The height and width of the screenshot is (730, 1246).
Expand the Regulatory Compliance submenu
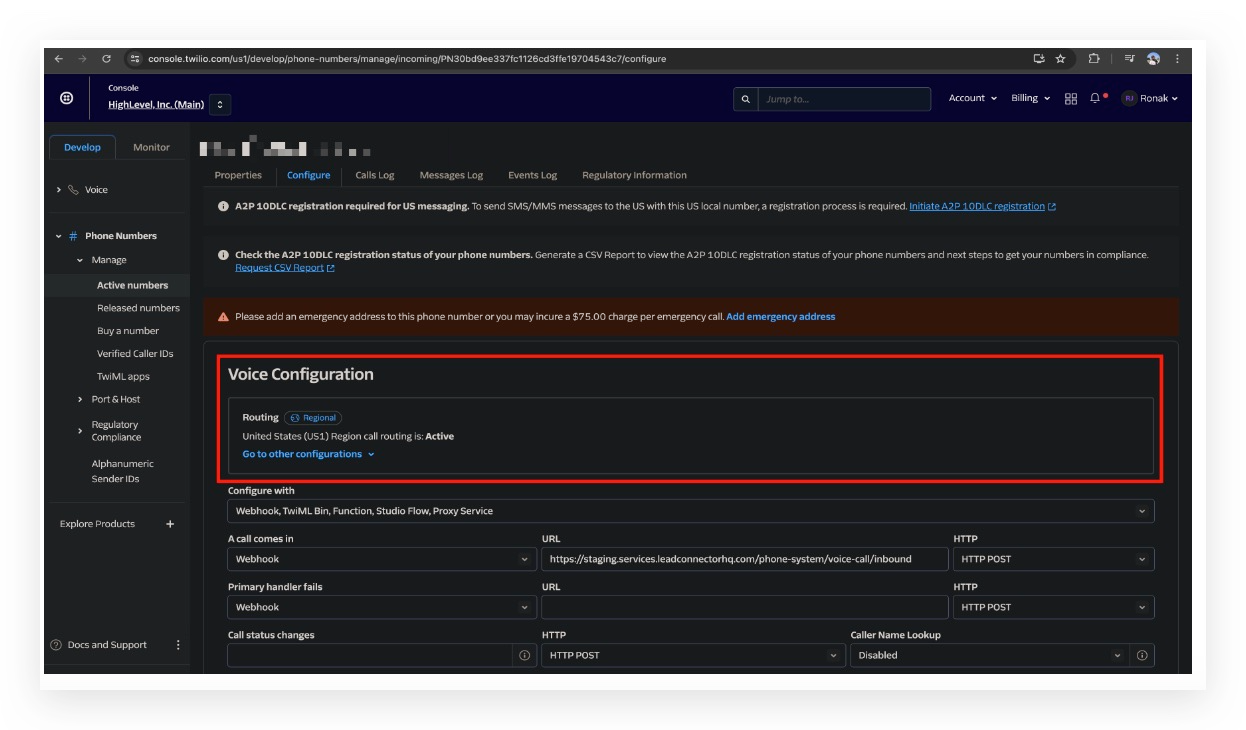(80, 431)
